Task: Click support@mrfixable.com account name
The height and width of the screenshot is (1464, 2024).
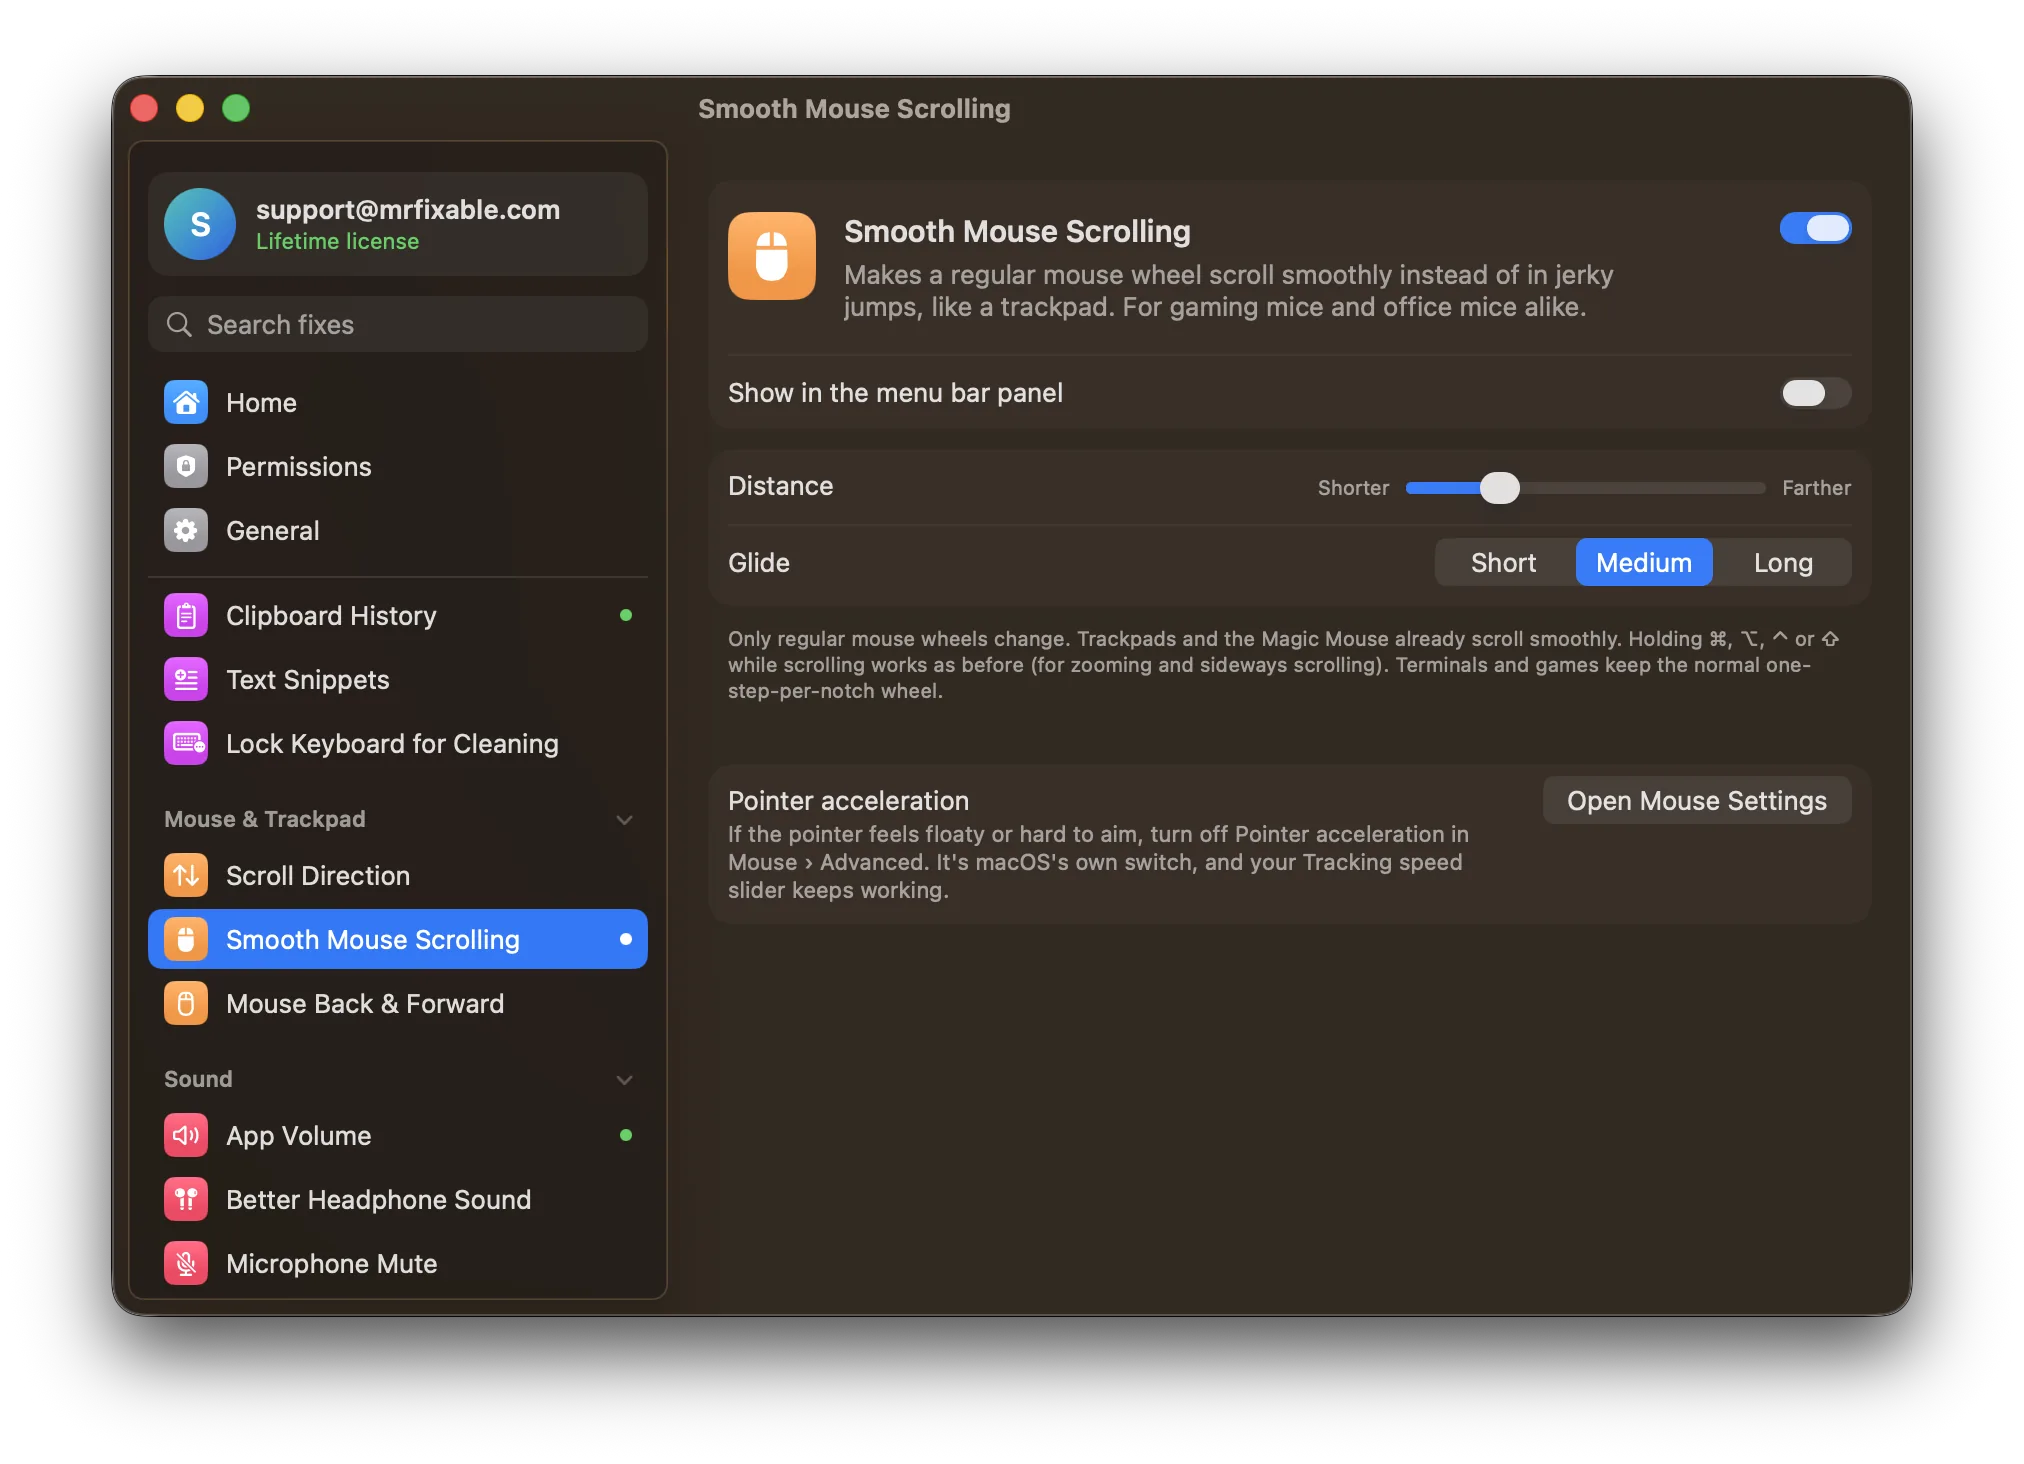Action: pos(408,210)
